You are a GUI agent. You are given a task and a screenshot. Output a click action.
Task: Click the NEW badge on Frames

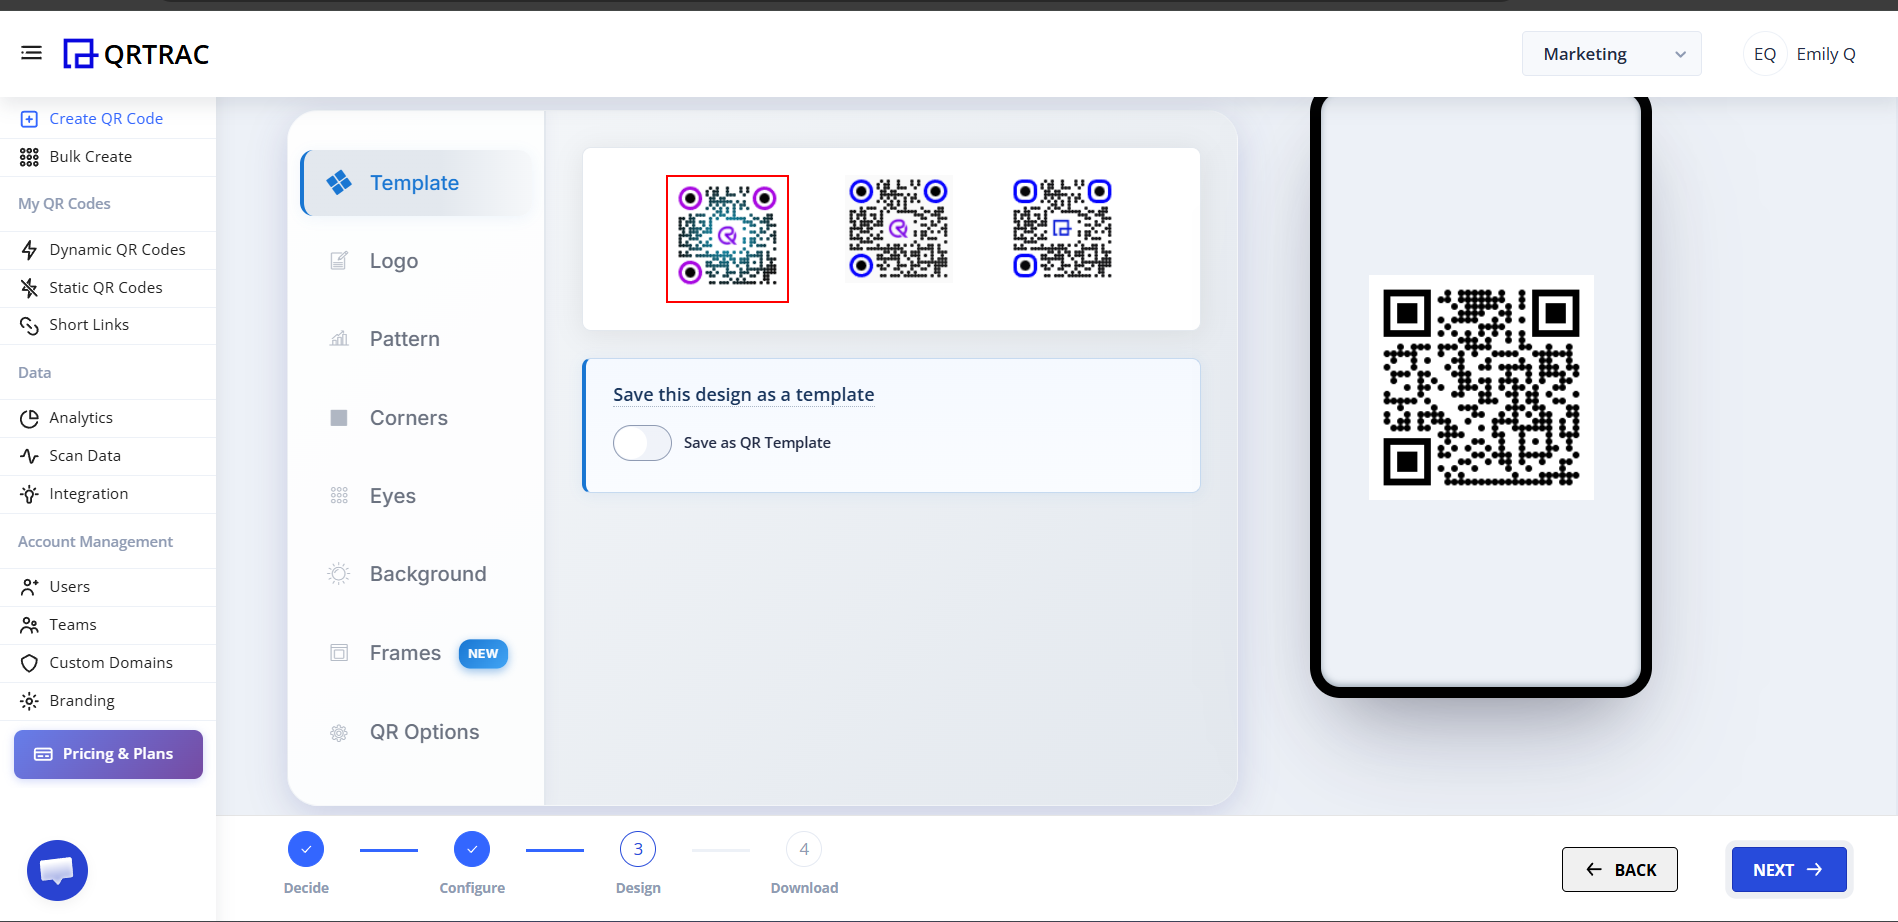tap(483, 654)
